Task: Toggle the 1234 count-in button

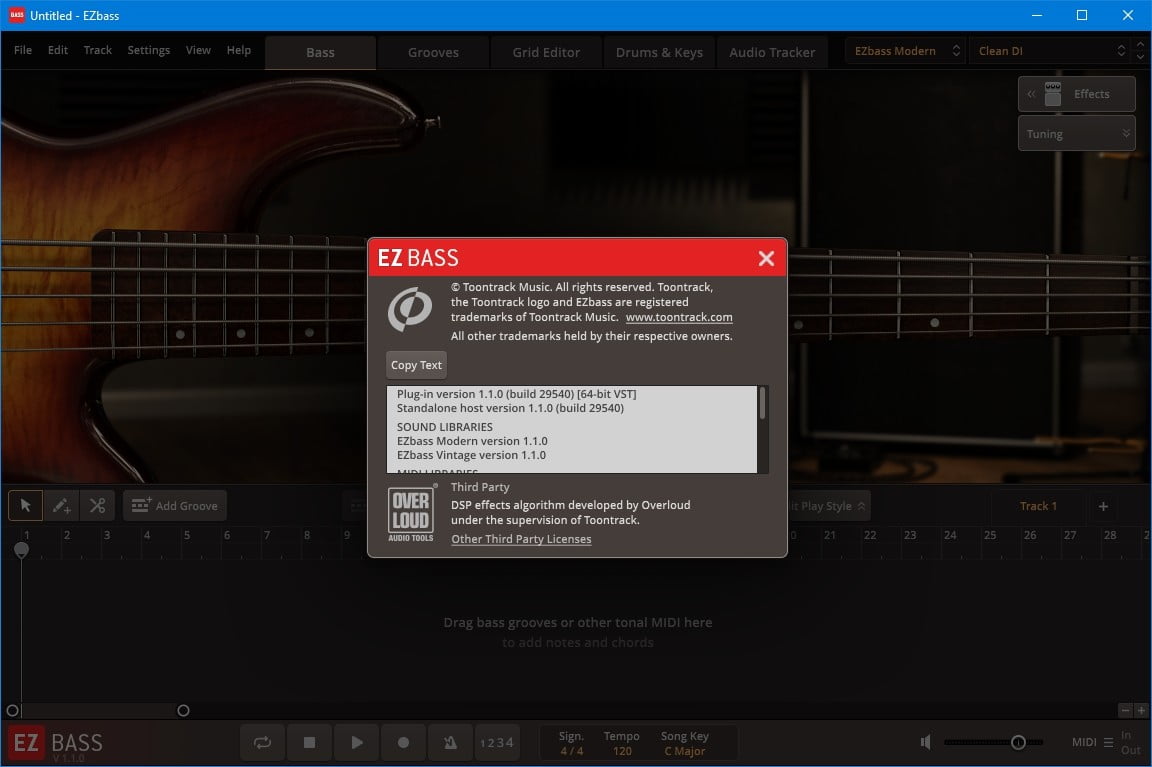Action: click(x=496, y=743)
